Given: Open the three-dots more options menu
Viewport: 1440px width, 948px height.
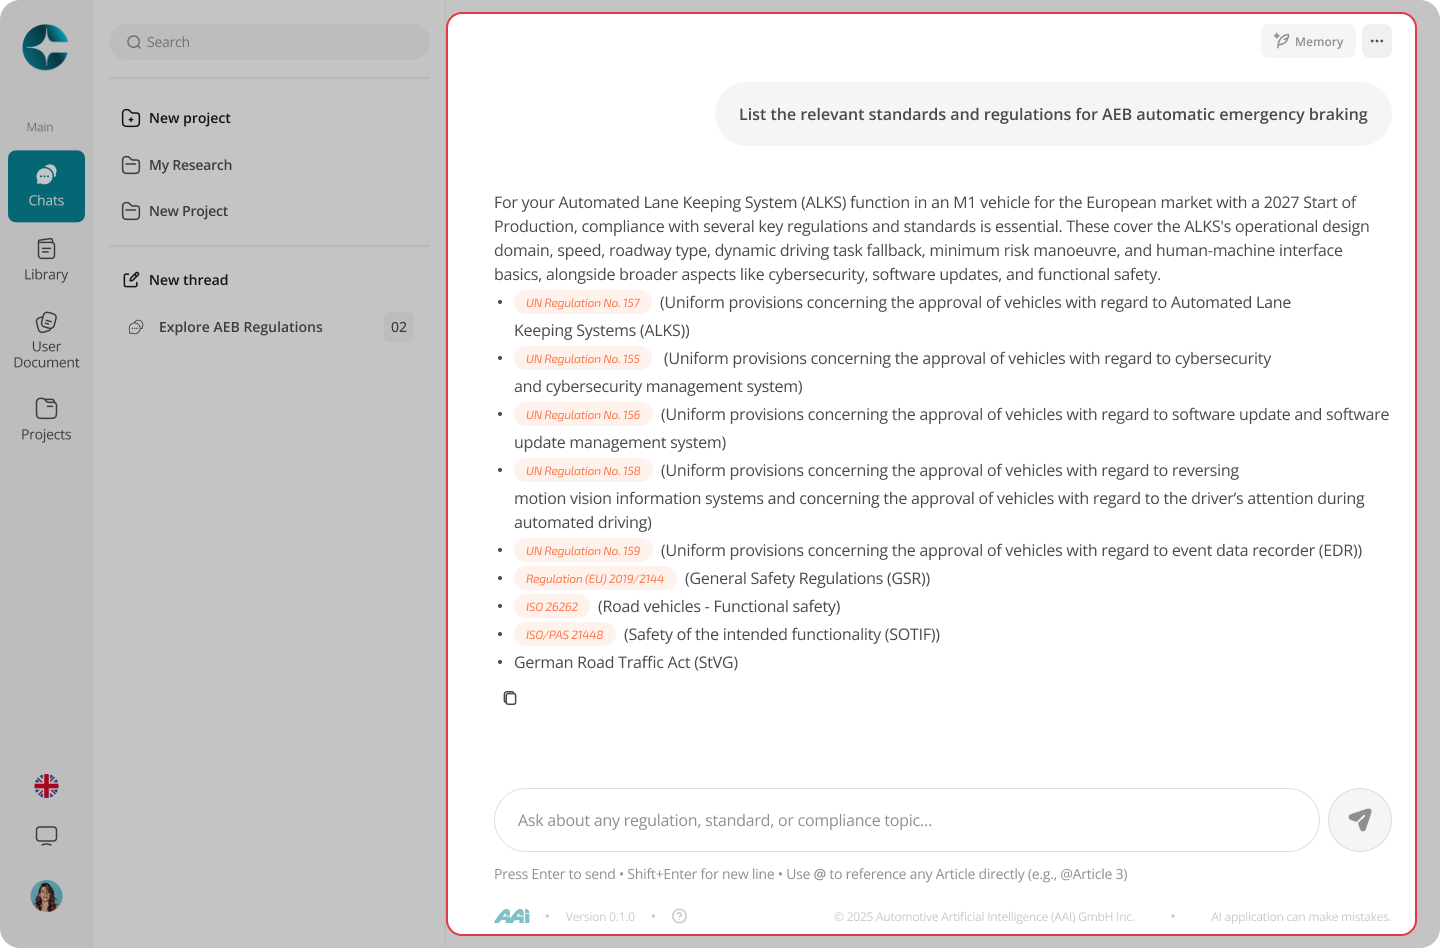Looking at the screenshot, I should [x=1377, y=41].
